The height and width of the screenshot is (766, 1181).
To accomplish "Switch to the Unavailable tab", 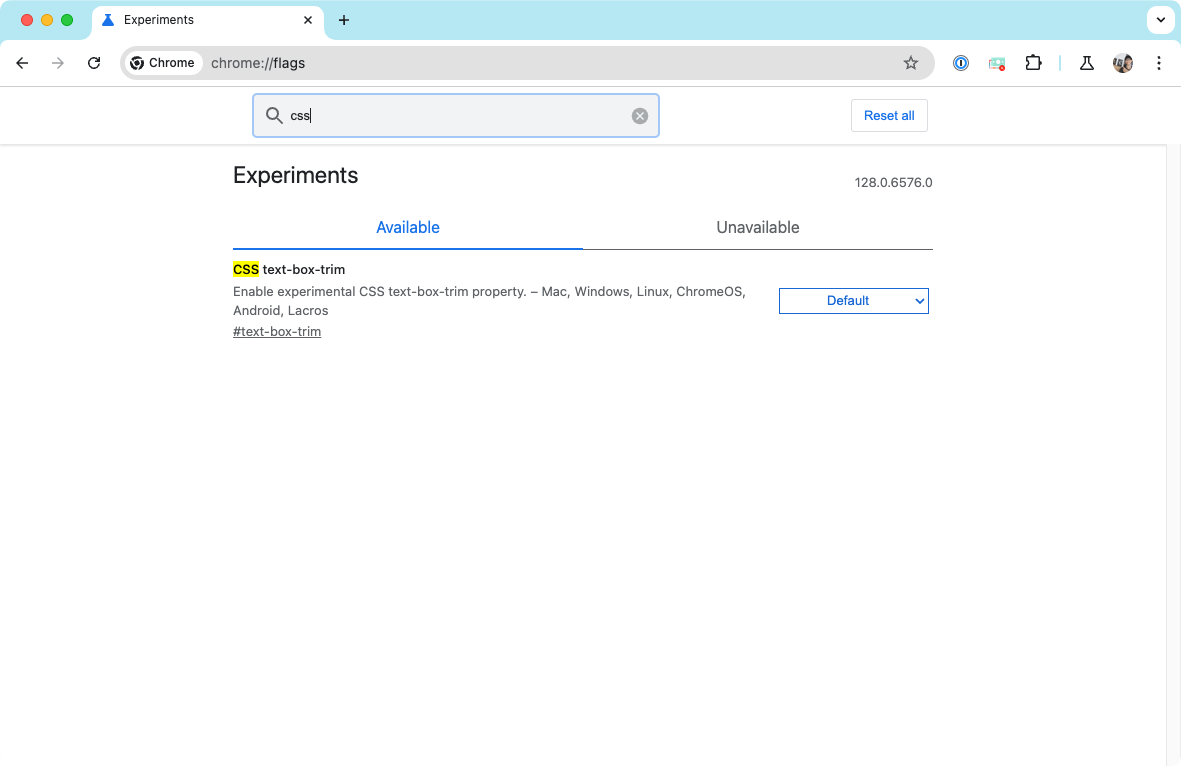I will click(757, 227).
